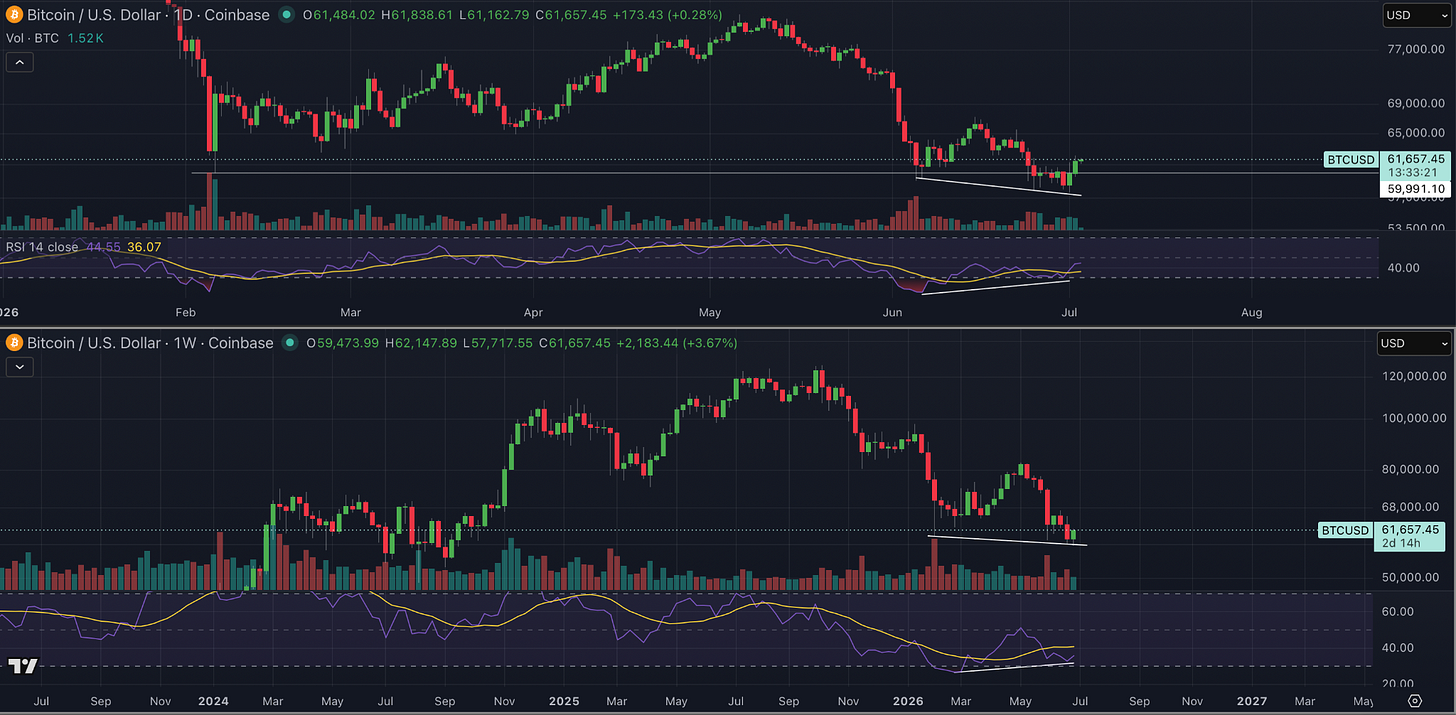This screenshot has width=1456, height=715.
Task: Select the trendline under the weekly RSI
Action: [1014, 667]
